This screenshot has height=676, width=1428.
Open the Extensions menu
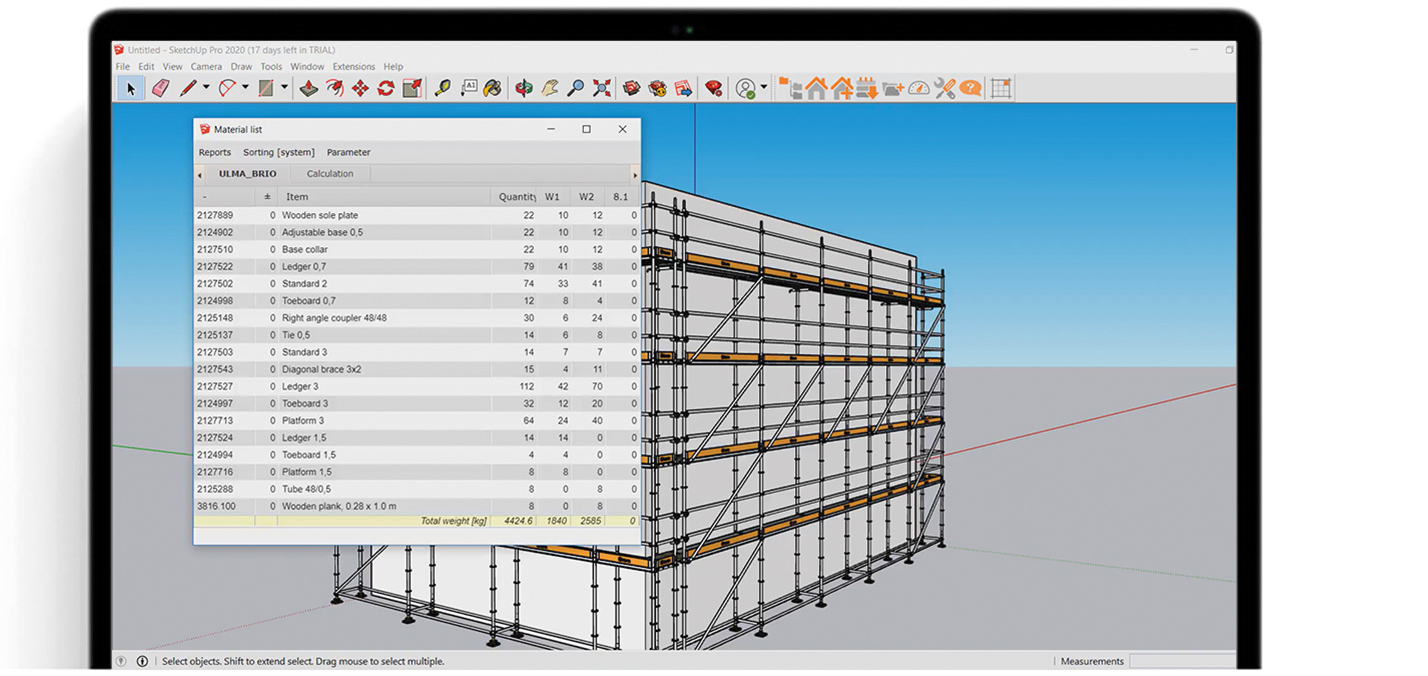(x=353, y=67)
